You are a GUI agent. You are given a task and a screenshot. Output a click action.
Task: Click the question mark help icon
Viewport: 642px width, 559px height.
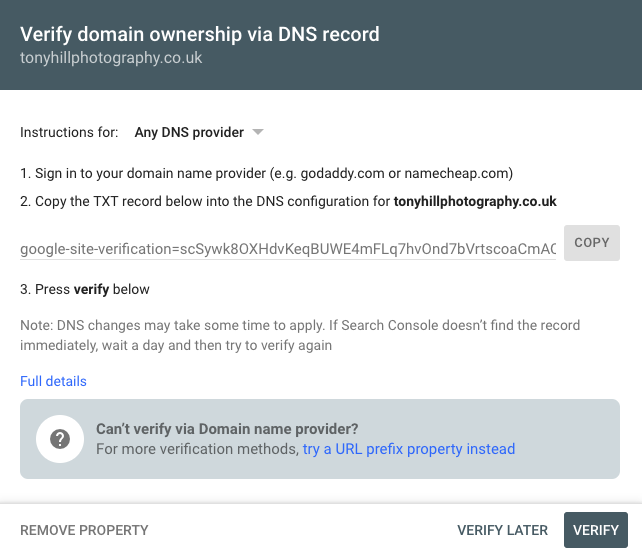60,439
